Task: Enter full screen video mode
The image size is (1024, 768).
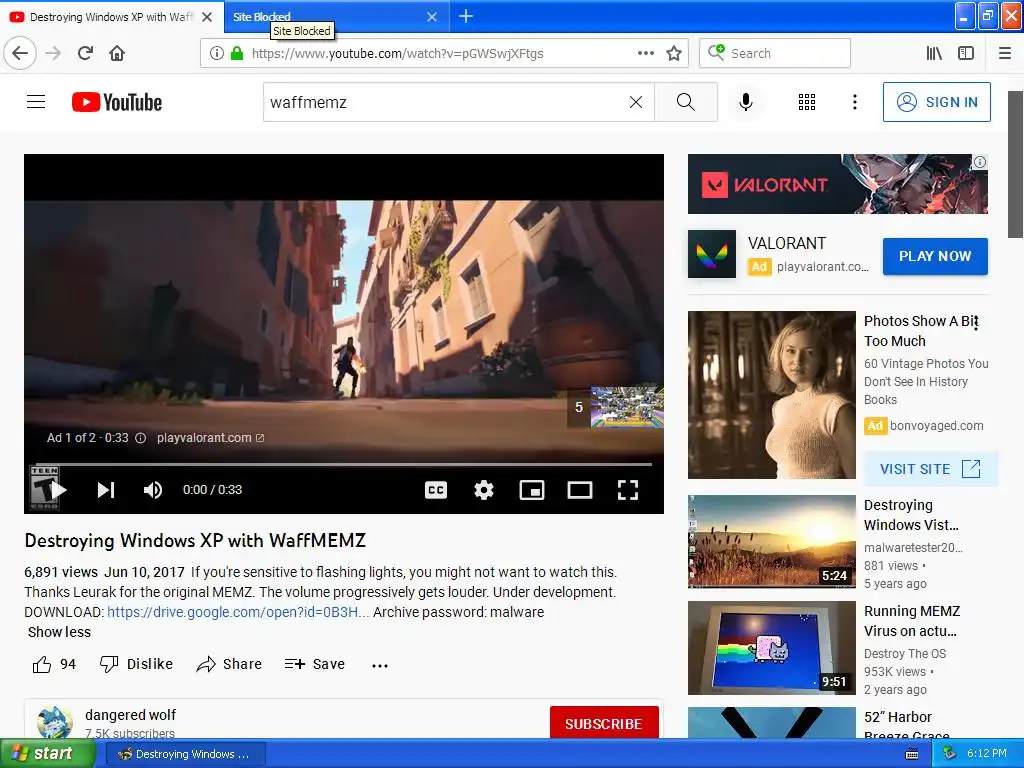Action: [x=628, y=490]
